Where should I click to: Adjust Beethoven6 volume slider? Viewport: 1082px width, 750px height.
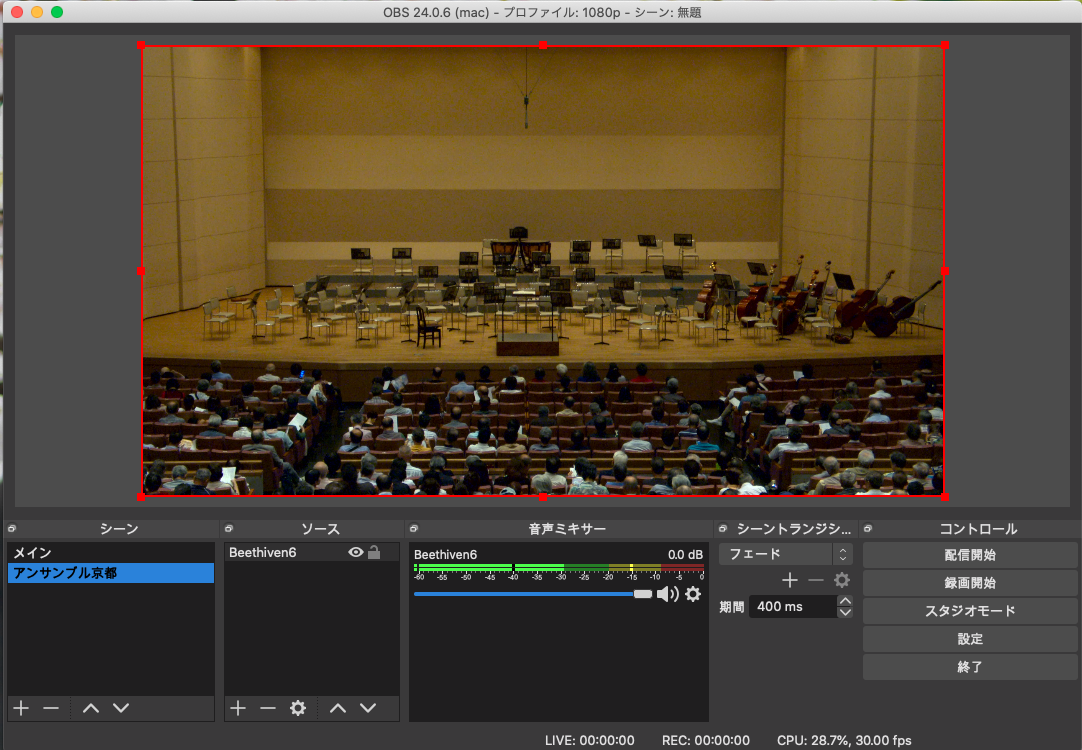tap(533, 594)
